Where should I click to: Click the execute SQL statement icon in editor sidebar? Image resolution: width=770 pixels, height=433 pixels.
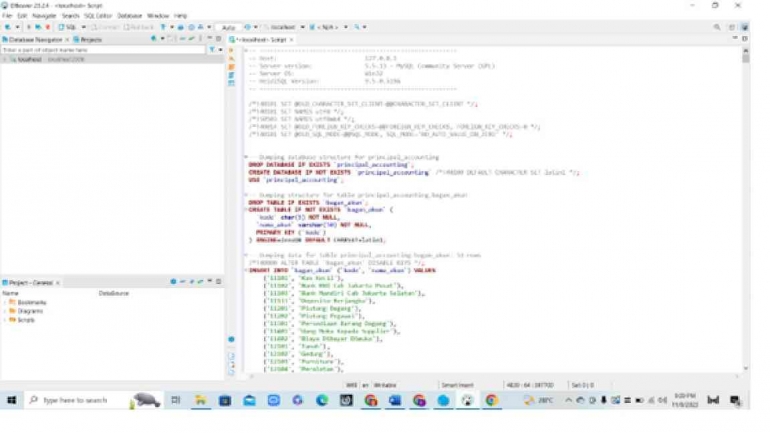[x=231, y=51]
